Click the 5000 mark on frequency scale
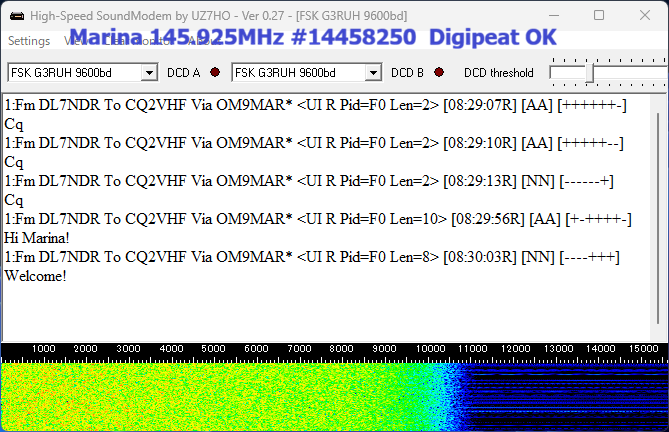The image size is (669, 432). (213, 349)
